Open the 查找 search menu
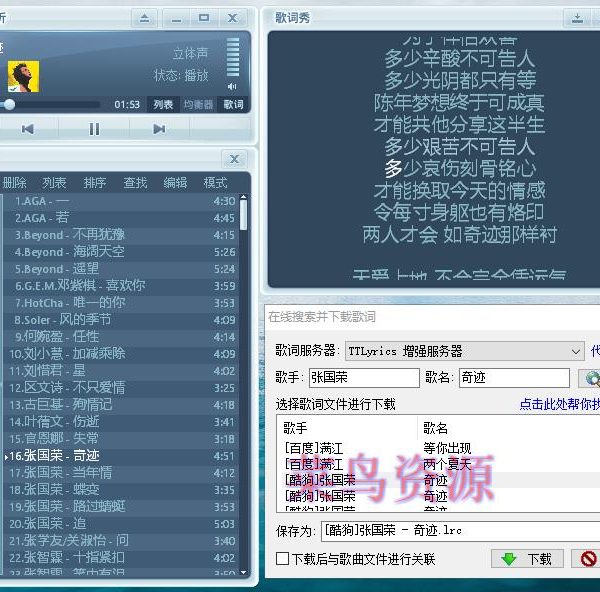The height and width of the screenshot is (592, 600). pos(135,183)
